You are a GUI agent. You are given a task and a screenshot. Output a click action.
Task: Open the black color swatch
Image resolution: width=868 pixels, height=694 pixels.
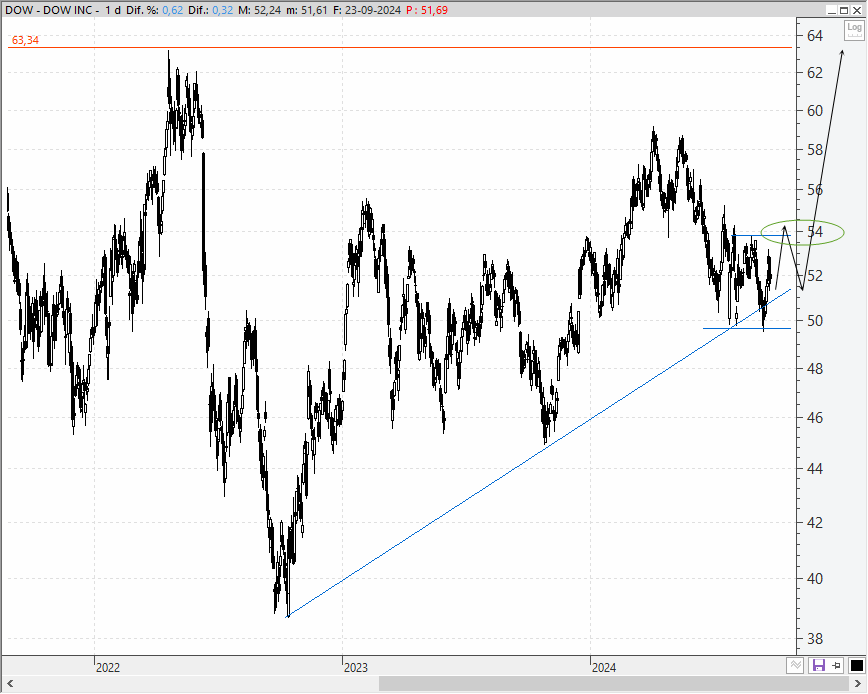tap(856, 665)
